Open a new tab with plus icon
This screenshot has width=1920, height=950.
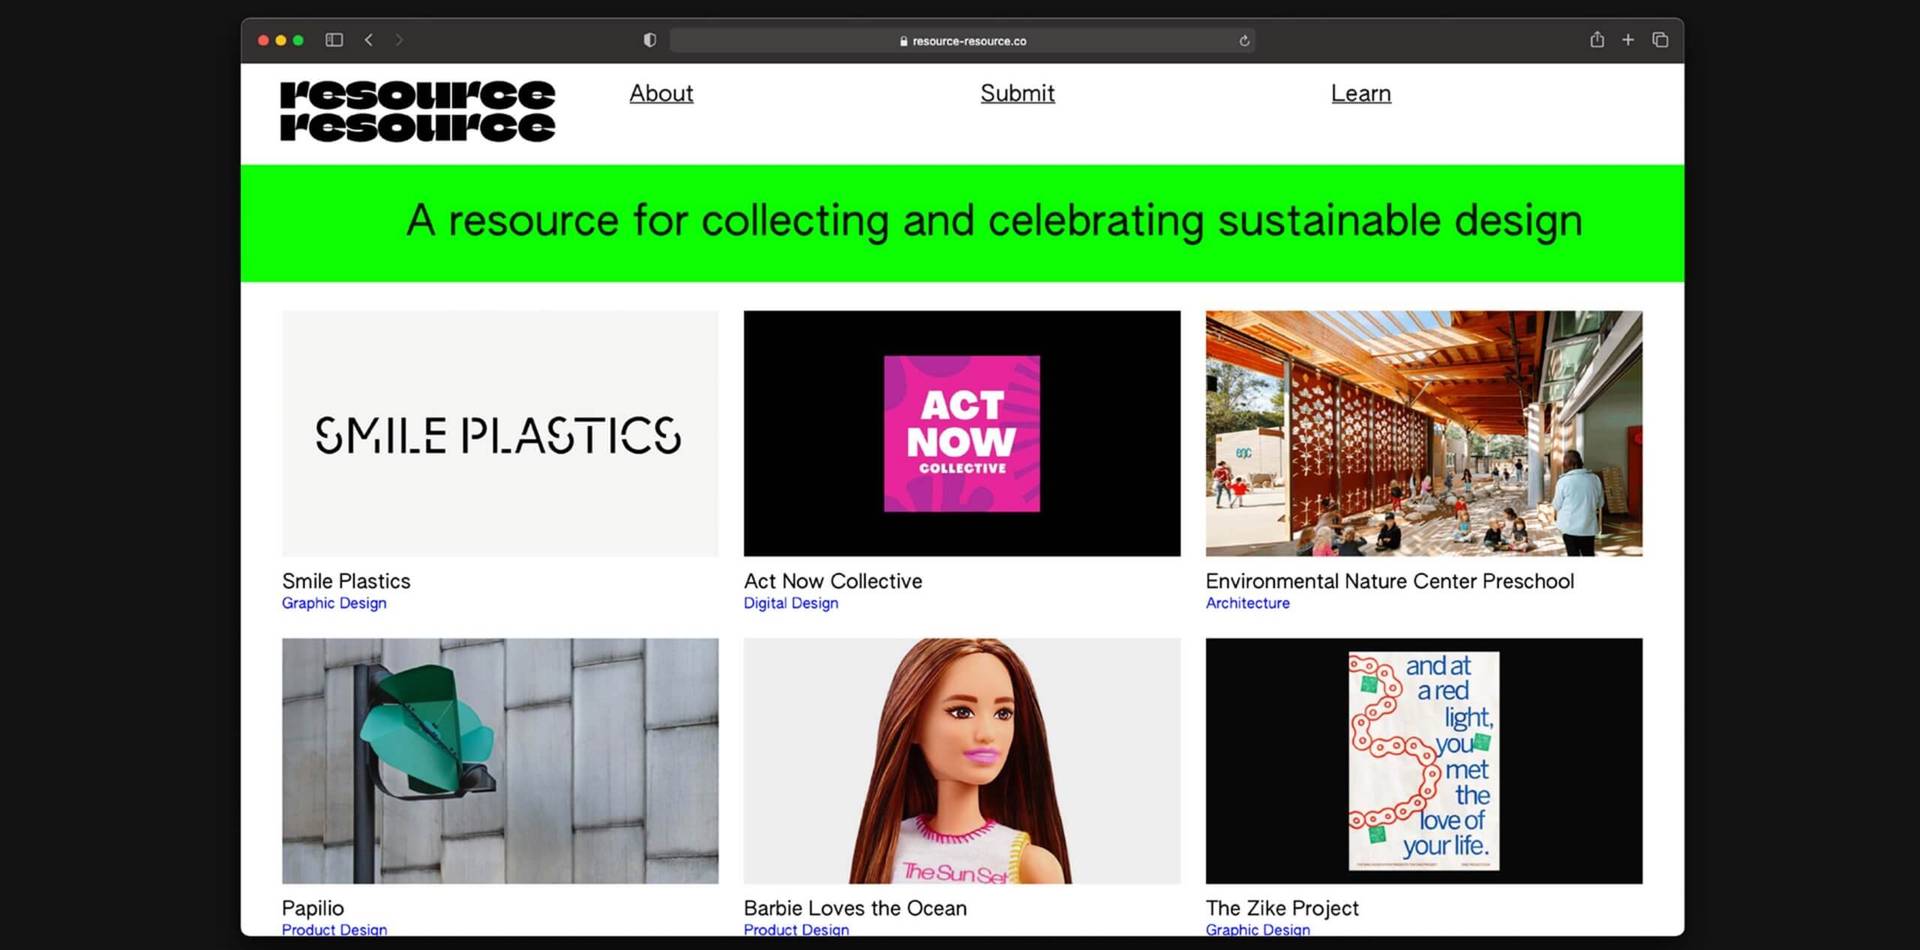pyautogui.click(x=1628, y=40)
